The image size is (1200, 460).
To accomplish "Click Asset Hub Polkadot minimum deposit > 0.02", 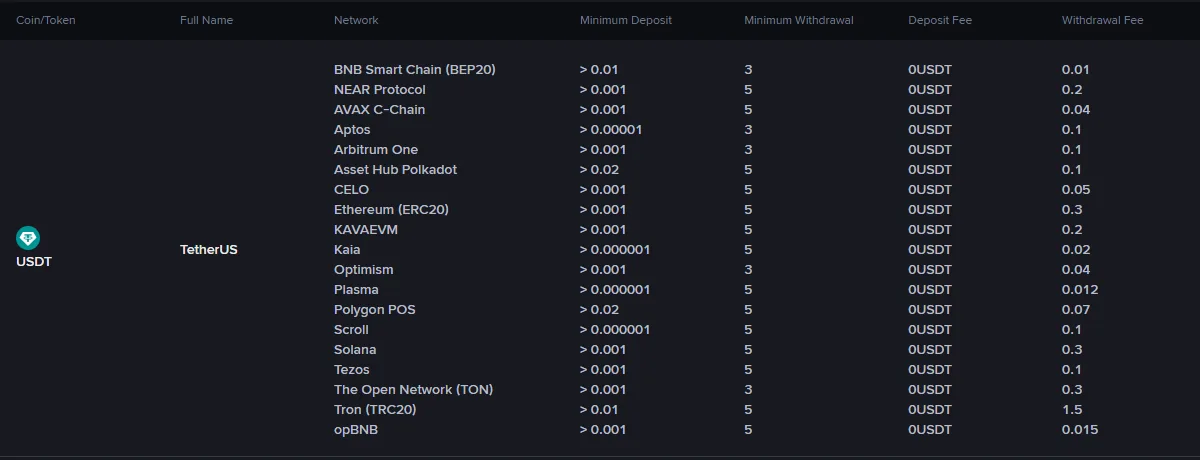I will coord(599,170).
